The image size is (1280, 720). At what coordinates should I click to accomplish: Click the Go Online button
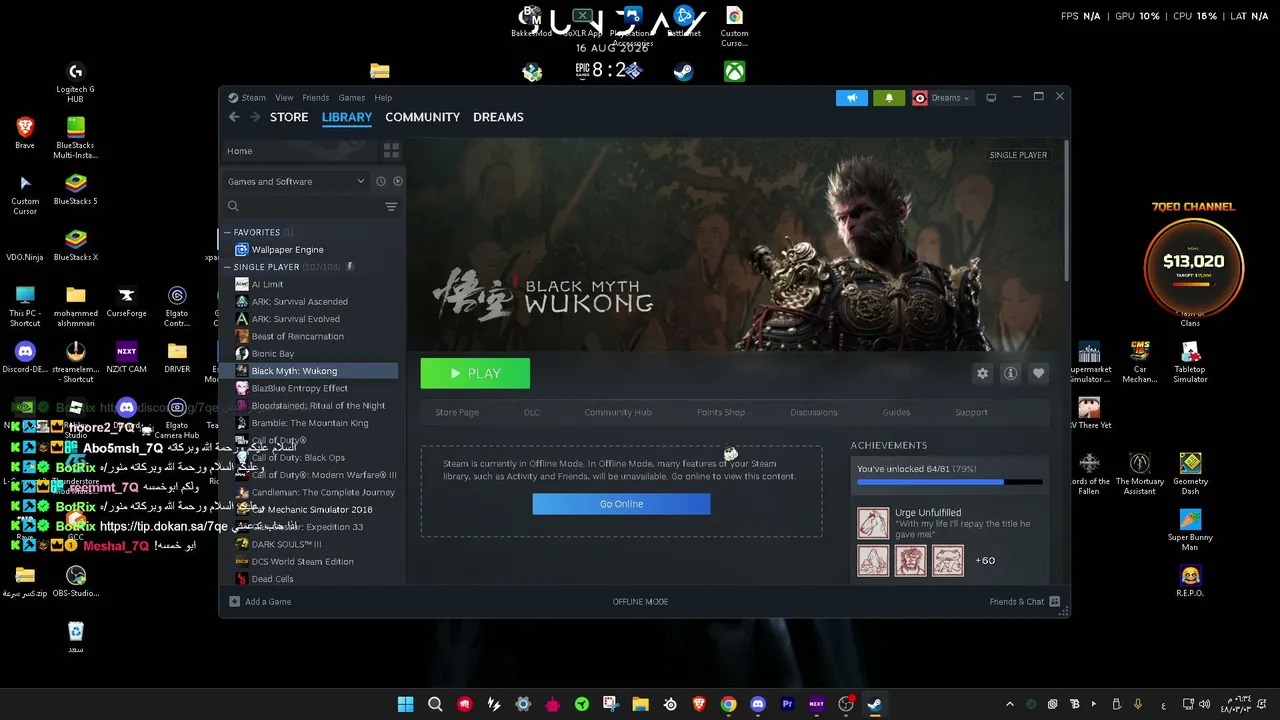click(x=621, y=504)
